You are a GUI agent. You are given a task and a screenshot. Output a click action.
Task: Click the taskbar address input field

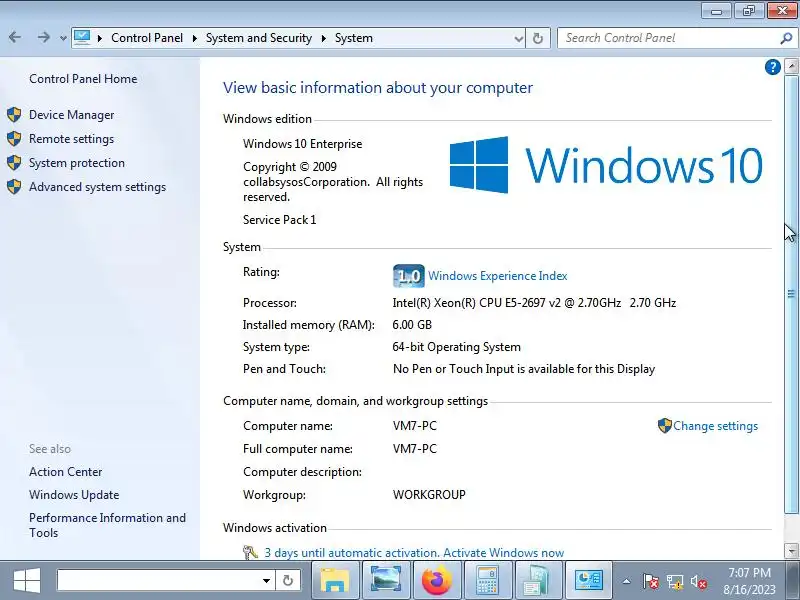point(158,581)
